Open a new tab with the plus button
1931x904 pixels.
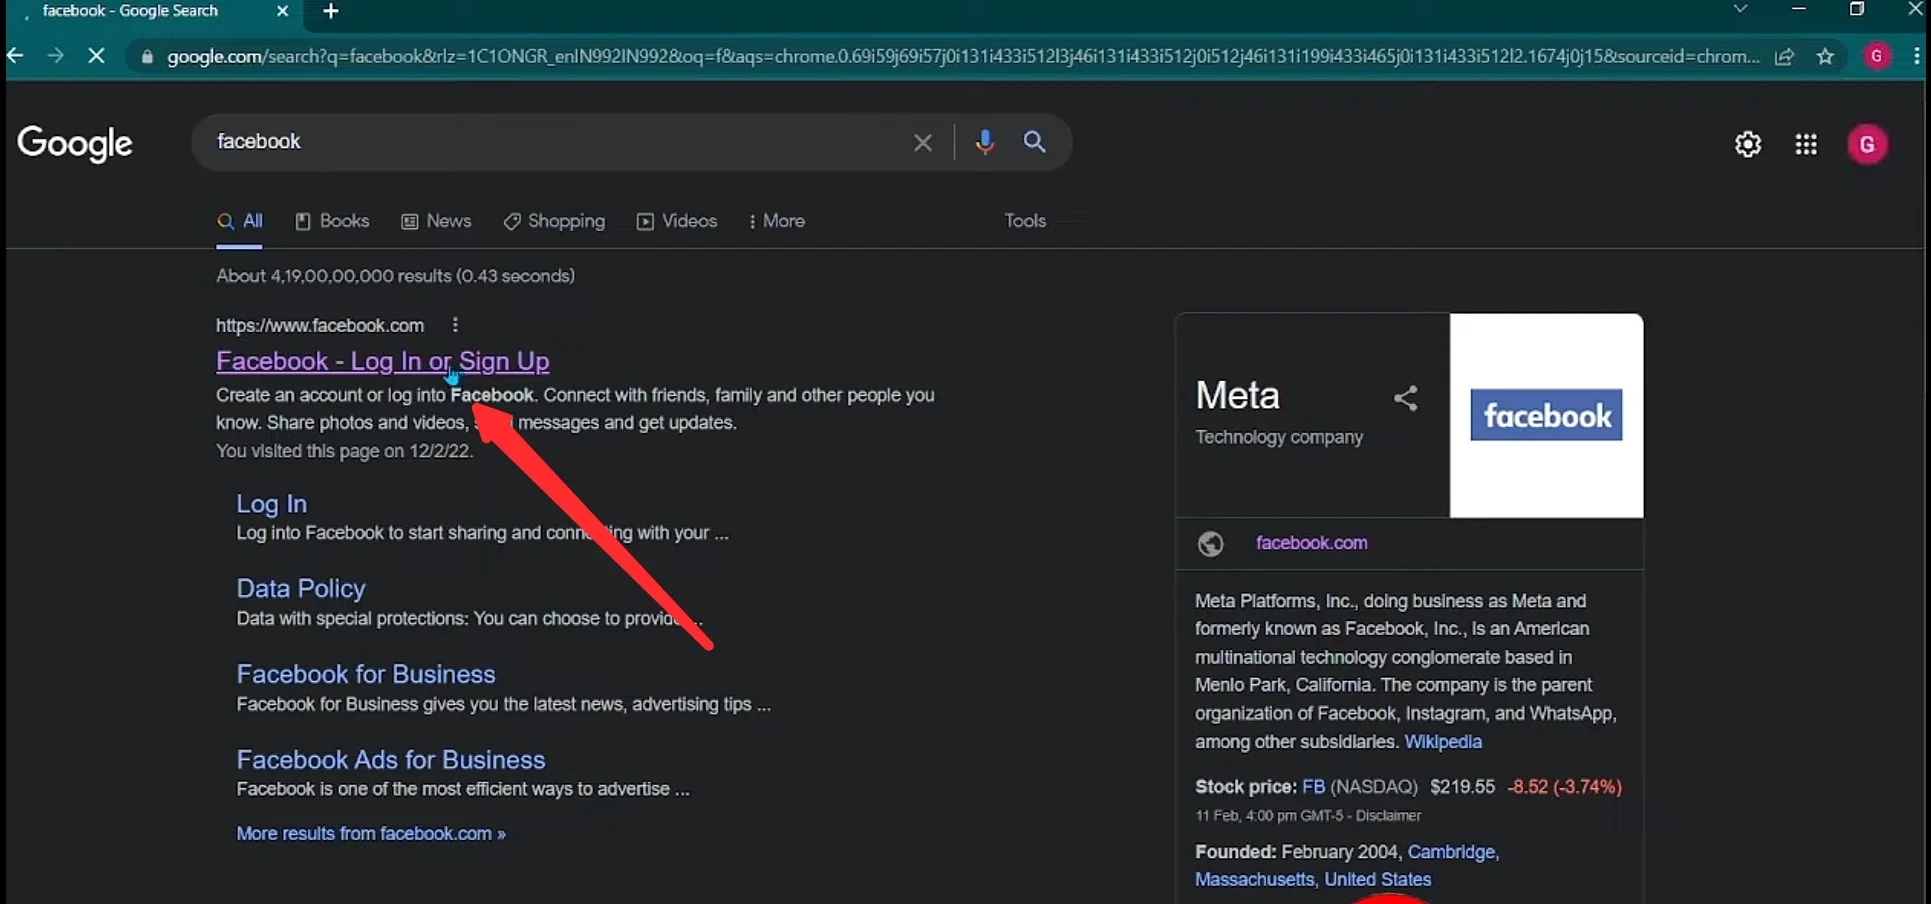pos(331,11)
